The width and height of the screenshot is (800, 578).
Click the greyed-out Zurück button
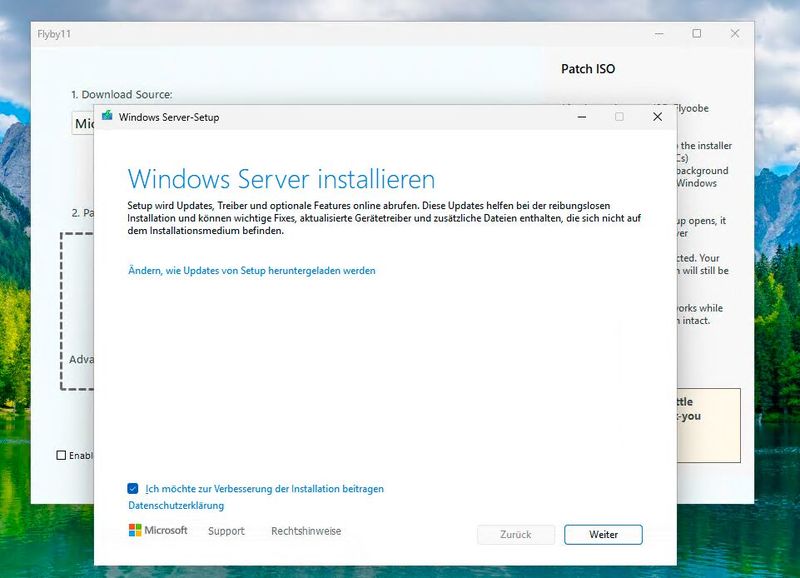point(516,535)
